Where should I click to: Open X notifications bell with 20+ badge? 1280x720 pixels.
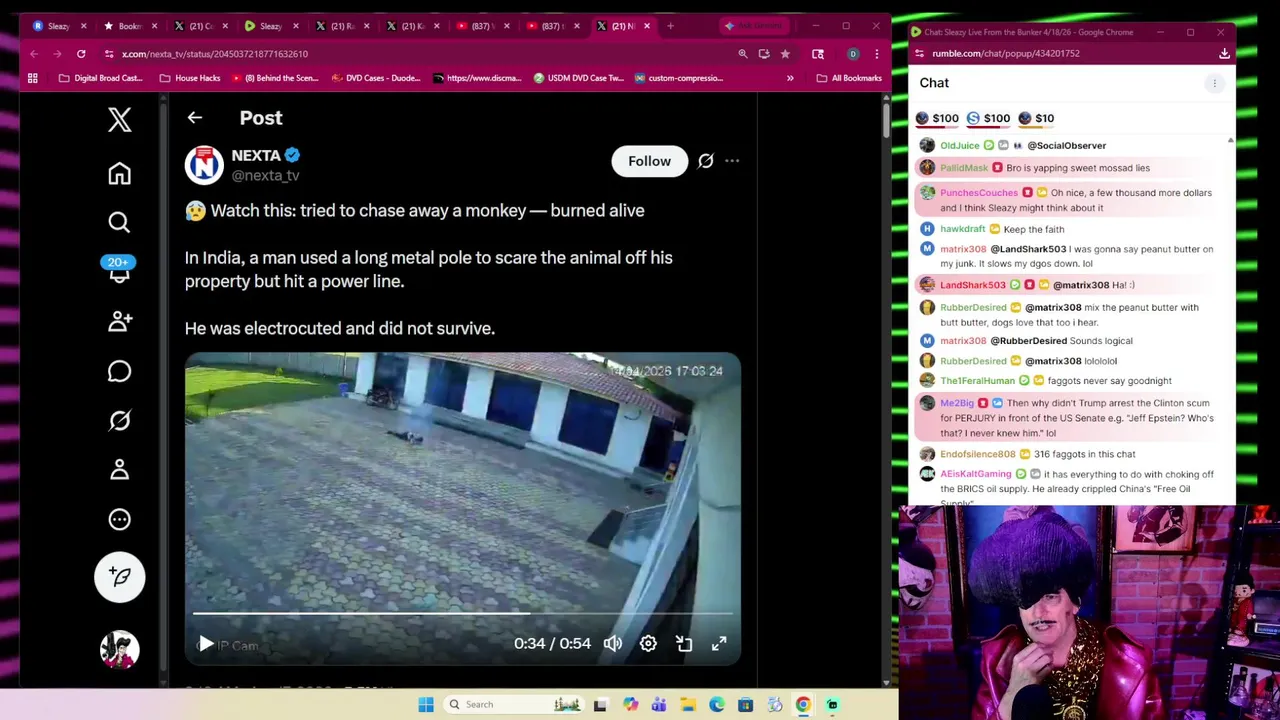[x=119, y=269]
